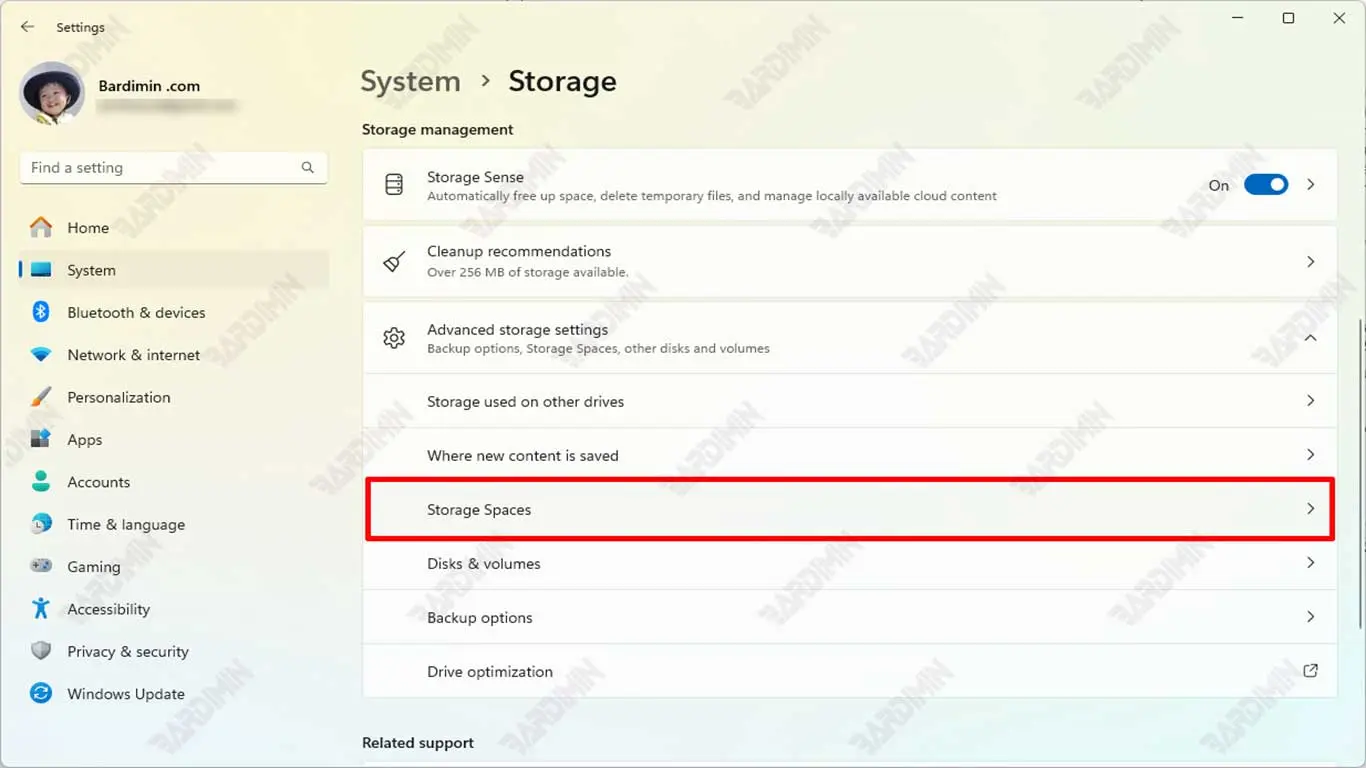The width and height of the screenshot is (1366, 768).
Task: Open Drive optimization external link
Action: pos(1310,671)
